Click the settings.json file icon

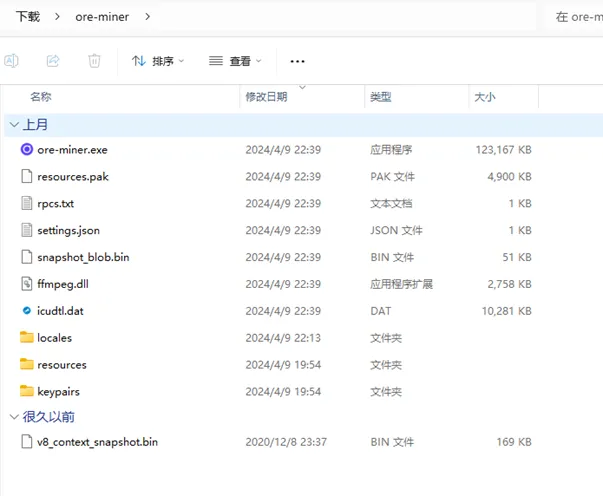click(x=27, y=230)
